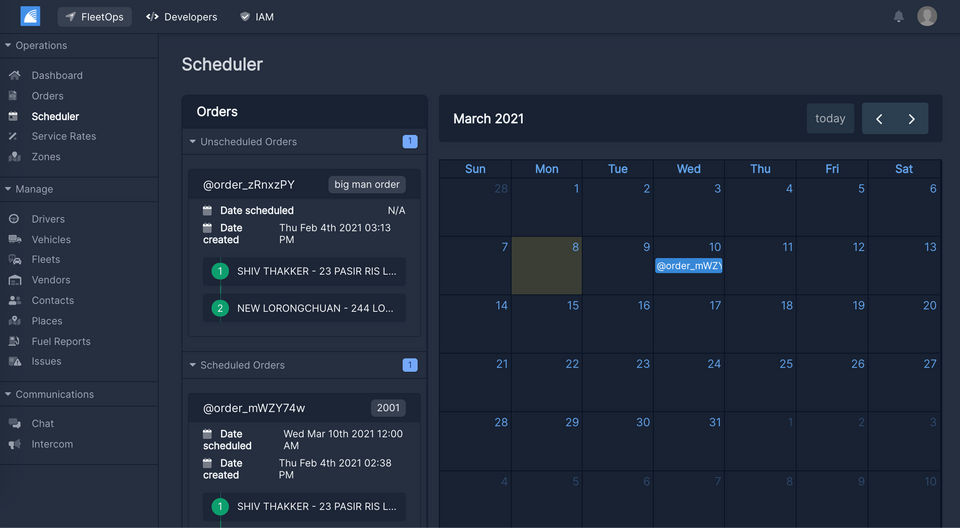This screenshot has width=960, height=528.
Task: Switch to the IAM tab
Action: pyautogui.click(x=257, y=17)
